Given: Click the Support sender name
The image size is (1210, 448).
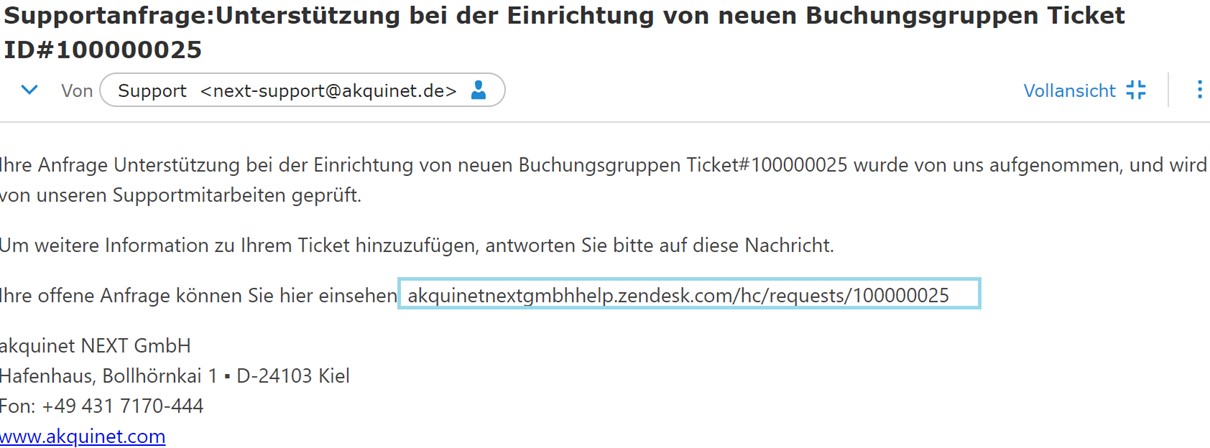Looking at the screenshot, I should 152,91.
